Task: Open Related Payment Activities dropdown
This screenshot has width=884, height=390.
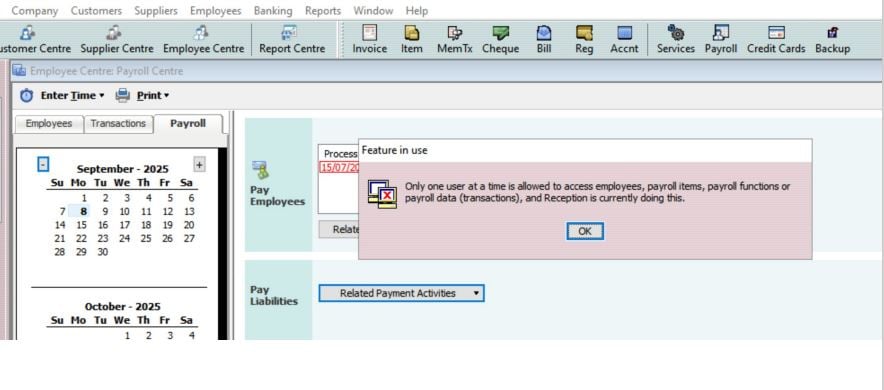Action: [401, 293]
